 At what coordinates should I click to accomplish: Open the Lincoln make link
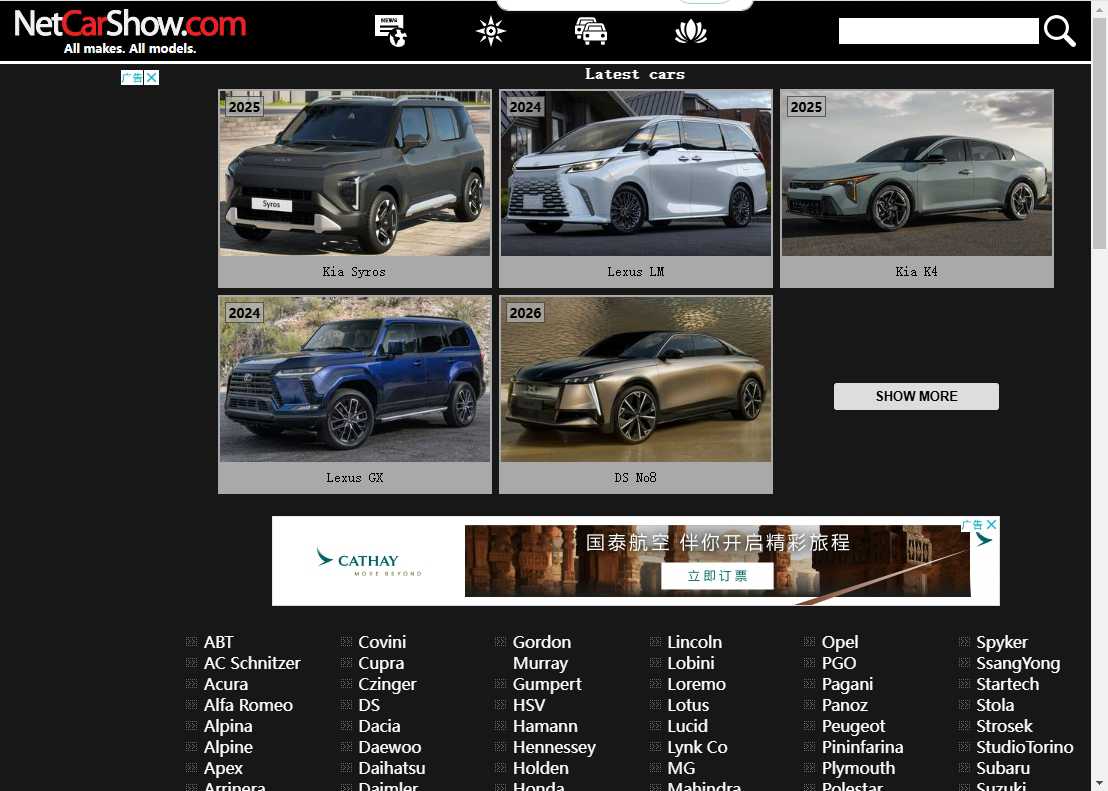(695, 642)
